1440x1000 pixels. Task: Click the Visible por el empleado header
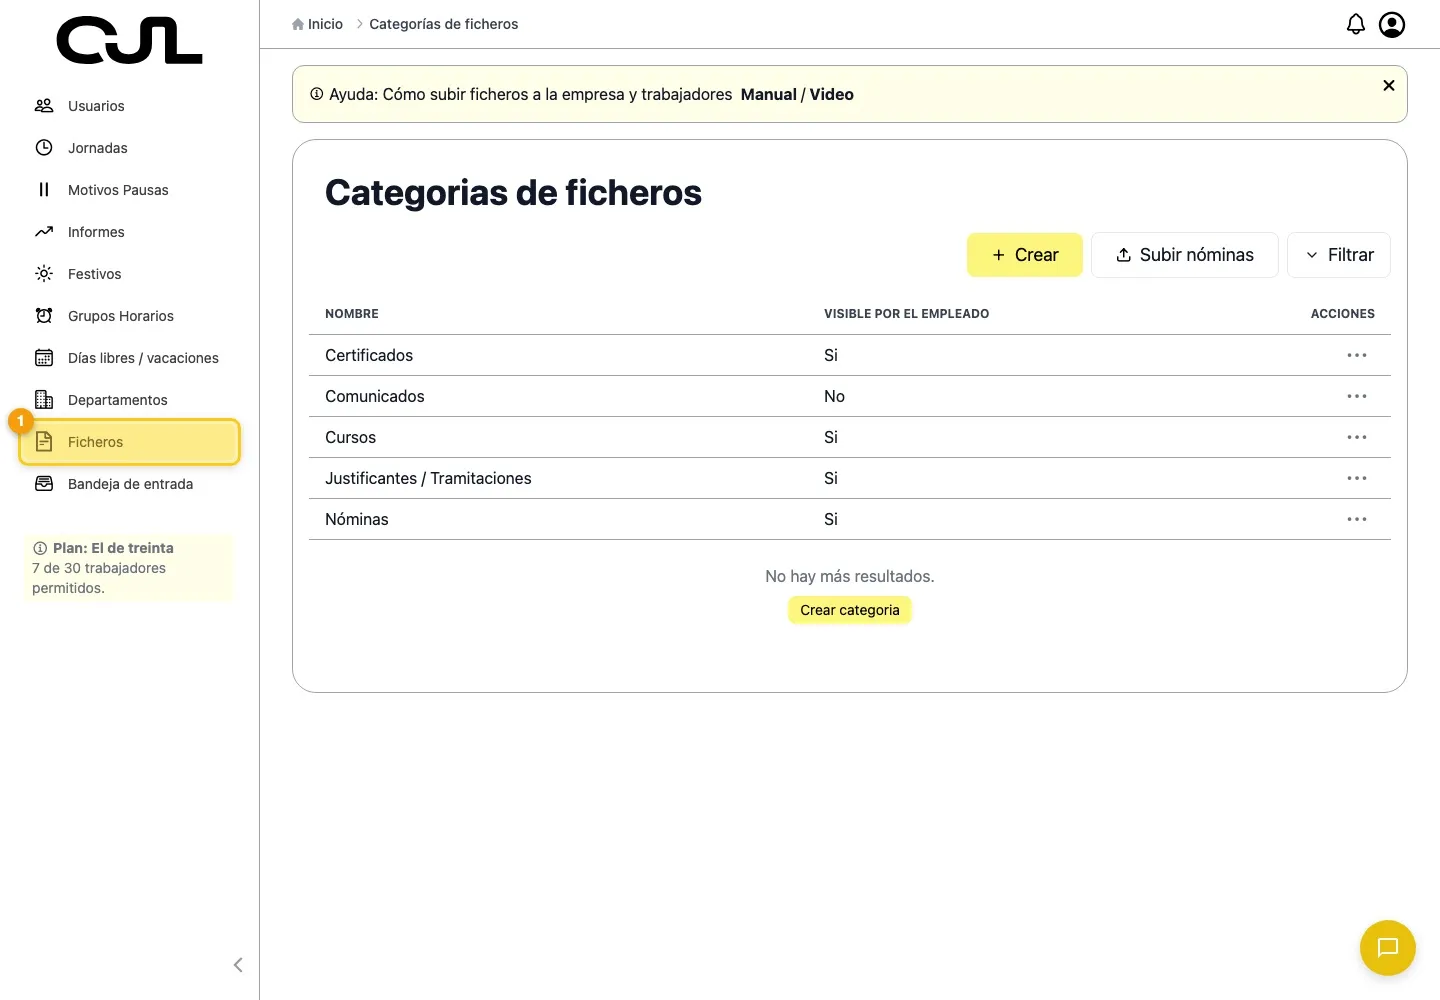click(x=907, y=314)
